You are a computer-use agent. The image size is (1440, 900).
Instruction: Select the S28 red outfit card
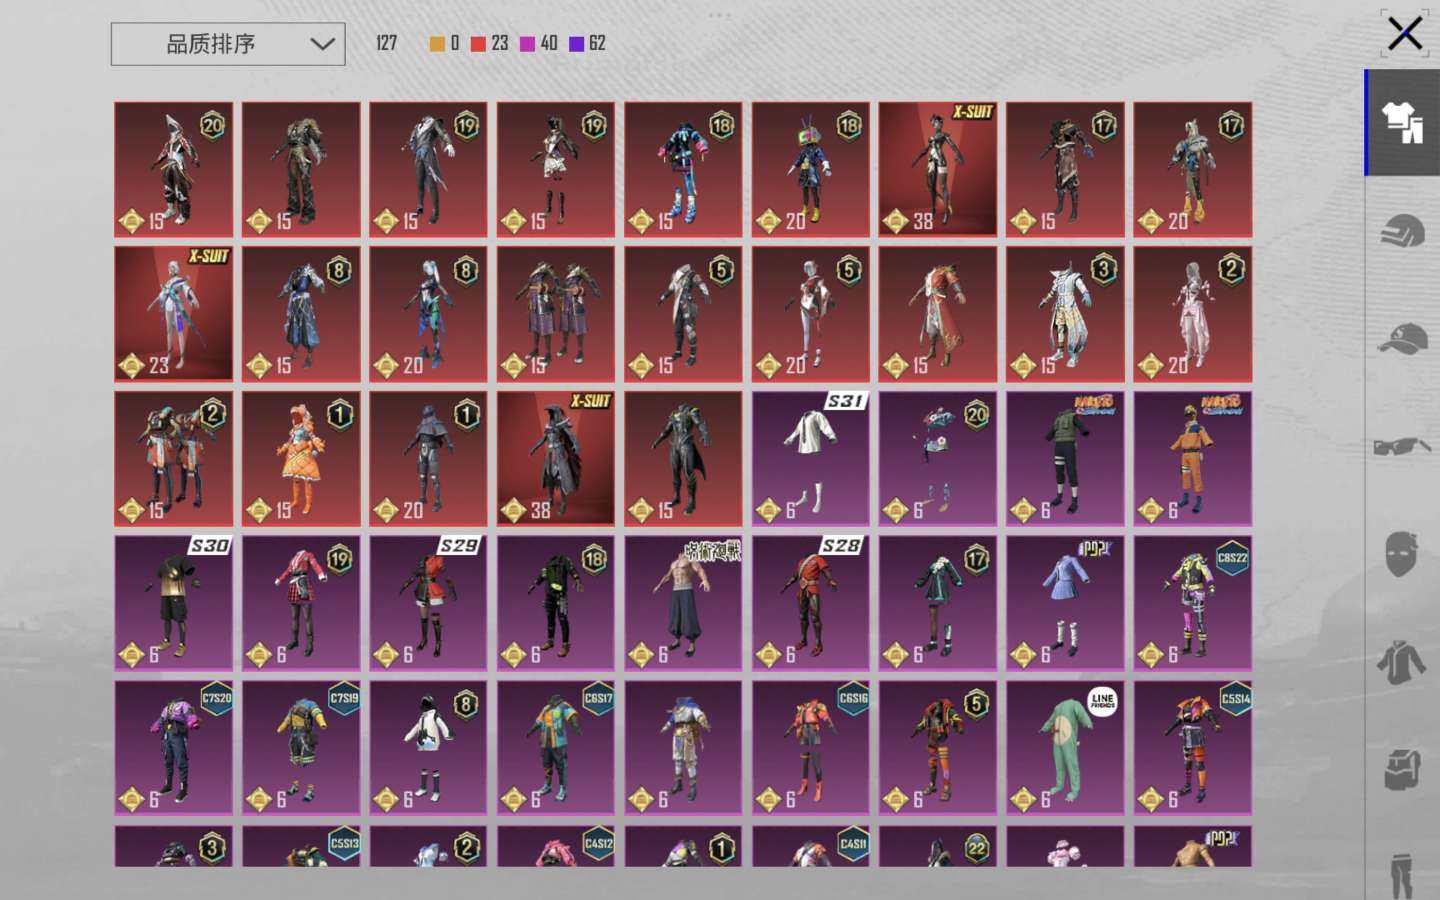coord(811,603)
